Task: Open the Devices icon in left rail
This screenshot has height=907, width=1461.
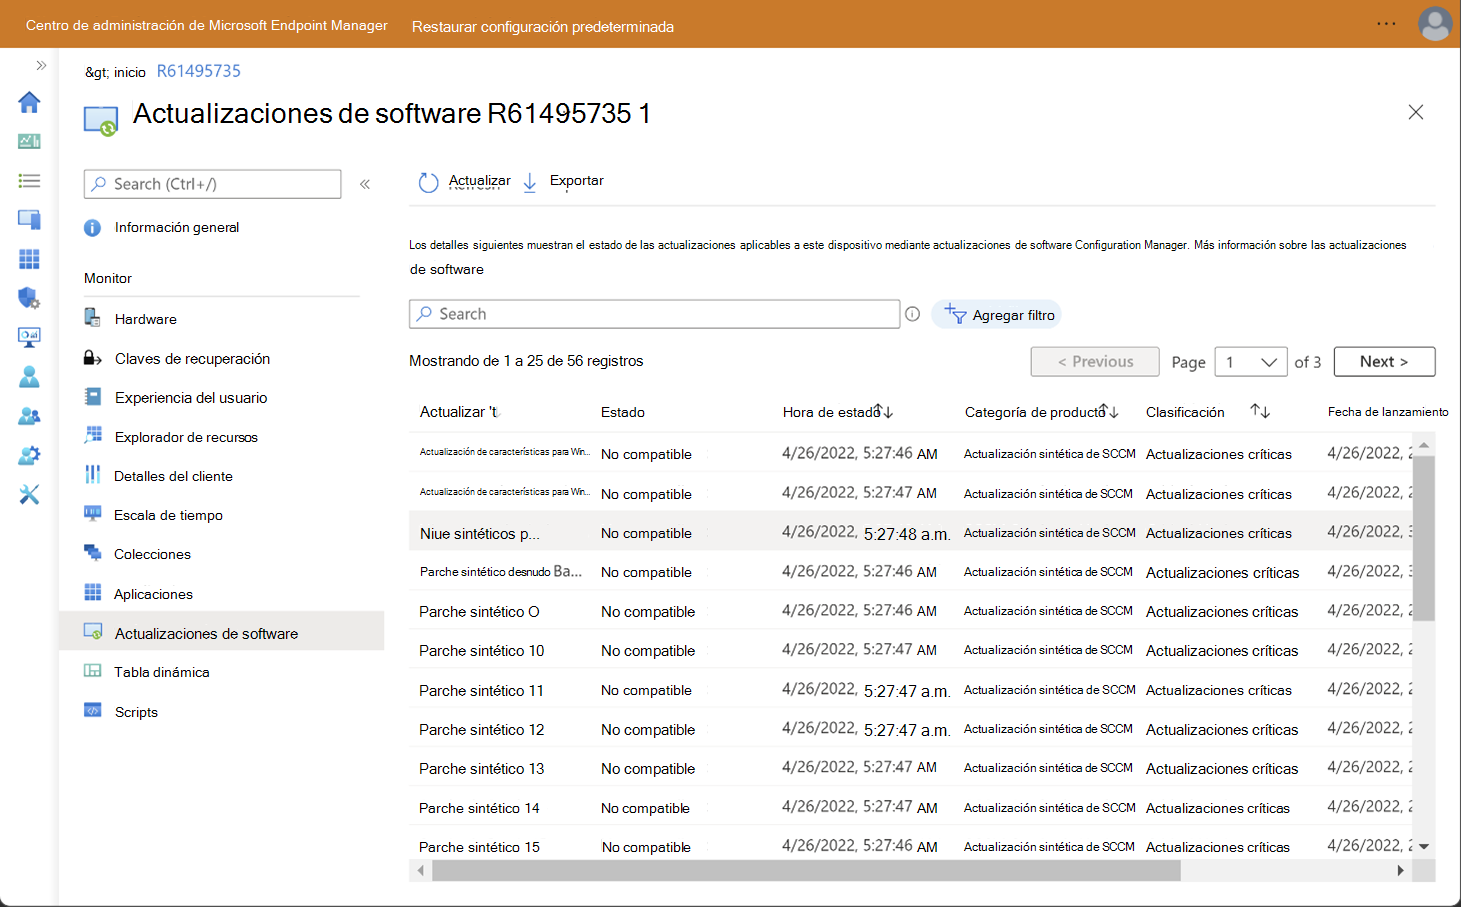Action: pos(29,220)
